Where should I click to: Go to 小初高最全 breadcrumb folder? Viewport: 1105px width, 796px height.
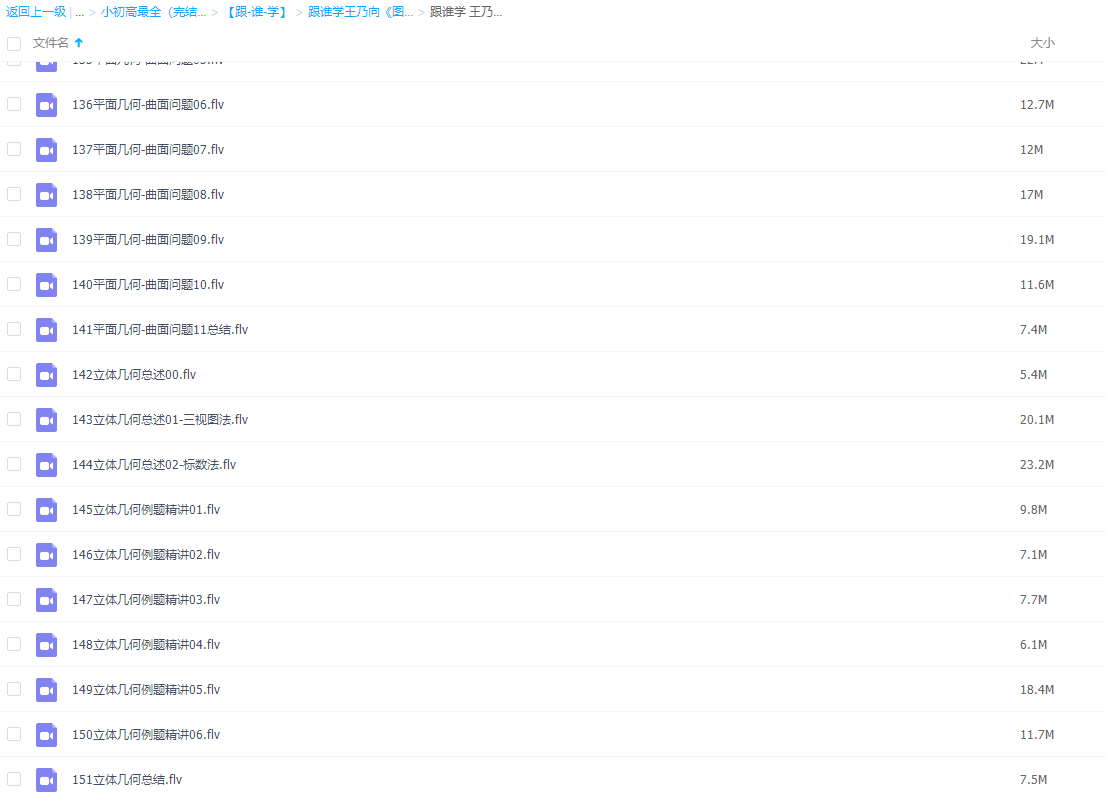click(x=153, y=12)
